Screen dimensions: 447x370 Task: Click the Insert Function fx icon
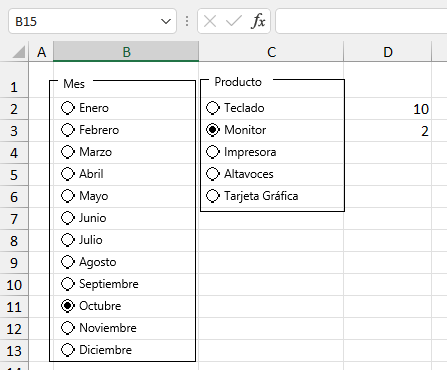click(258, 21)
